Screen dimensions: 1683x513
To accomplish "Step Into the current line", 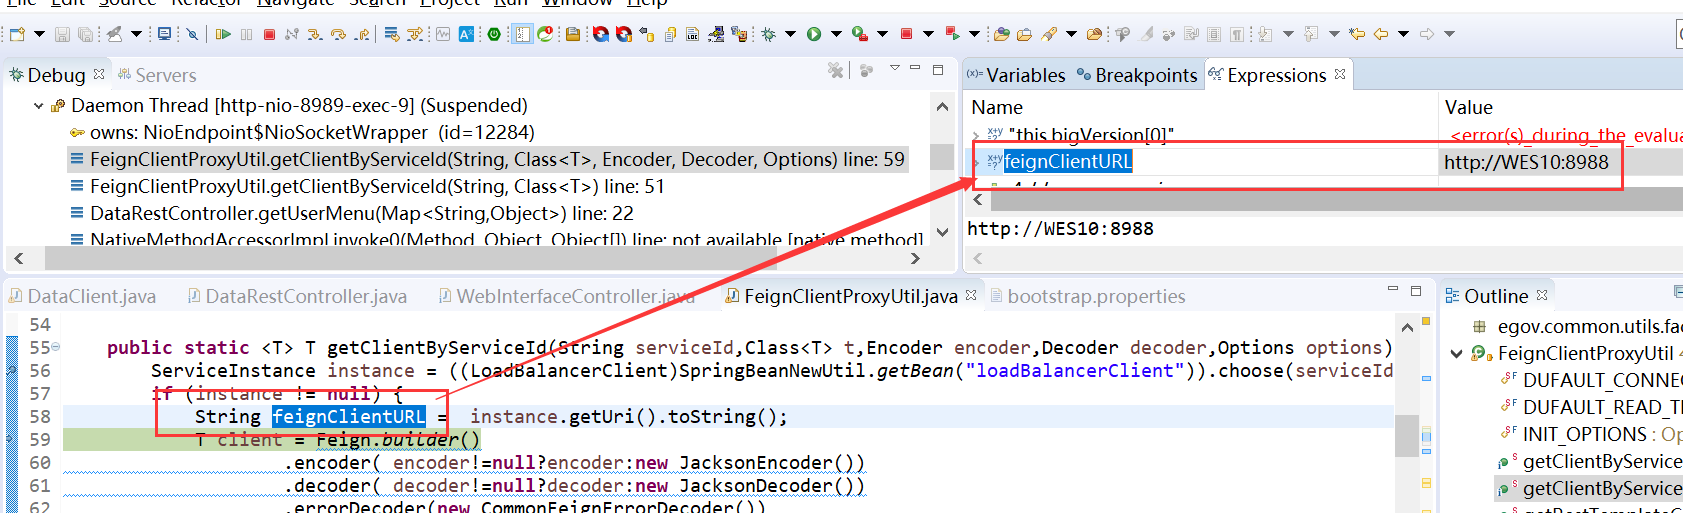I will click(x=314, y=34).
